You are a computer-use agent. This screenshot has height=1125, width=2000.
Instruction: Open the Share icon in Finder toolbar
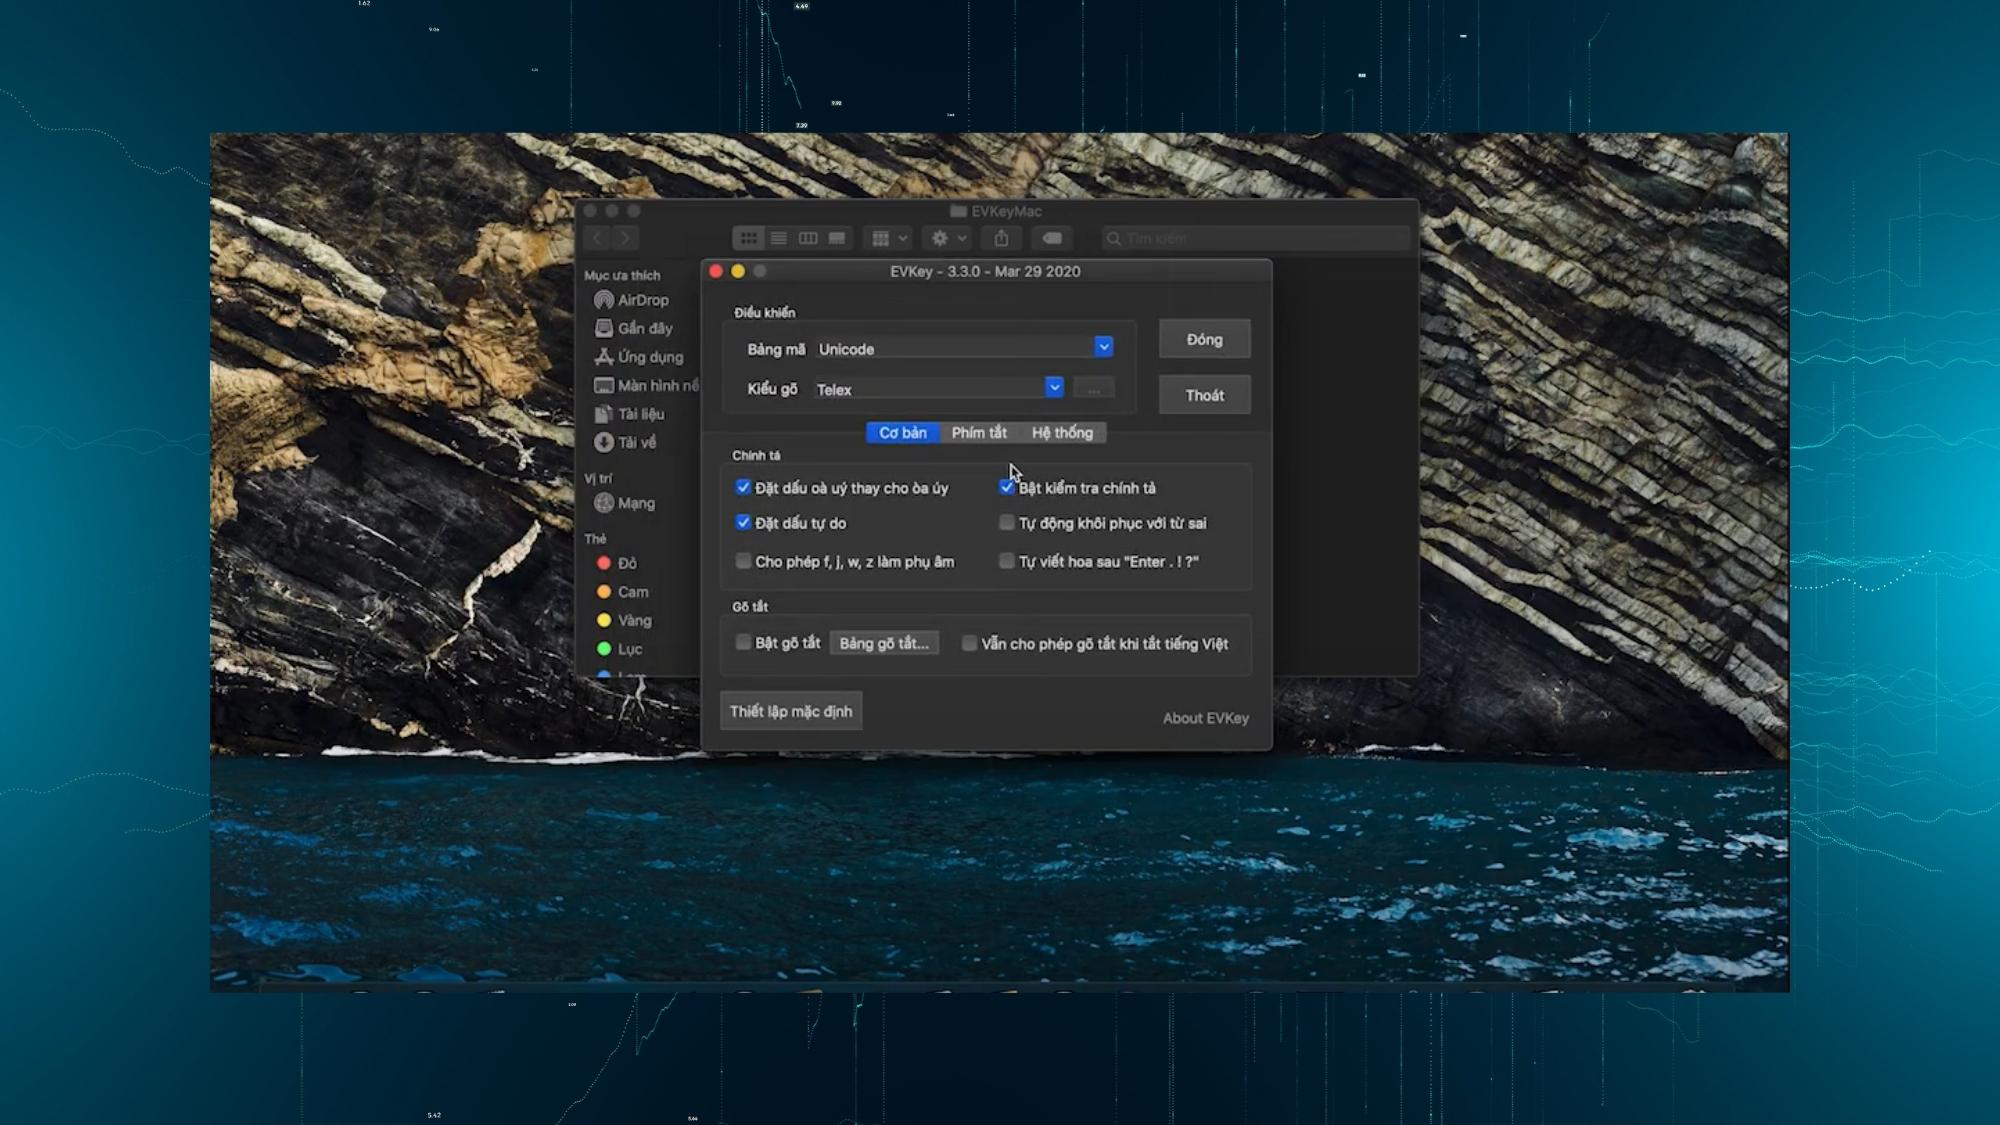(1001, 238)
